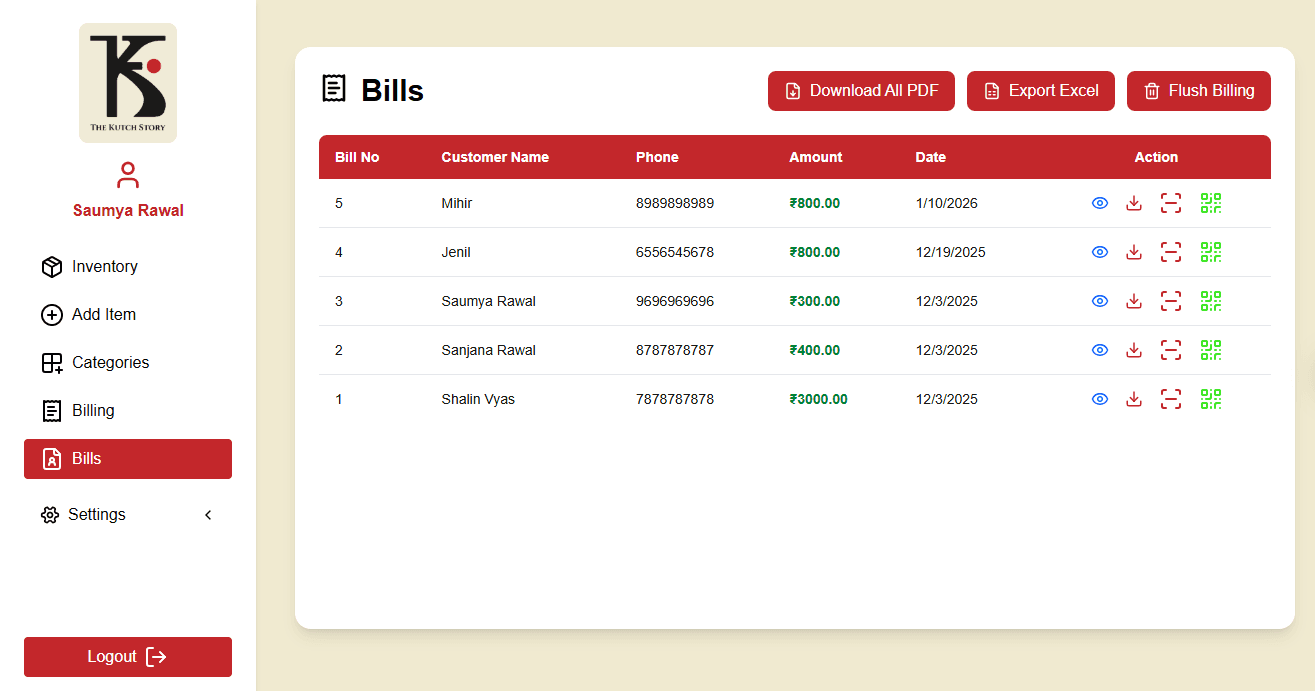Open Settings in sidebar
1315x691 pixels.
click(x=128, y=515)
